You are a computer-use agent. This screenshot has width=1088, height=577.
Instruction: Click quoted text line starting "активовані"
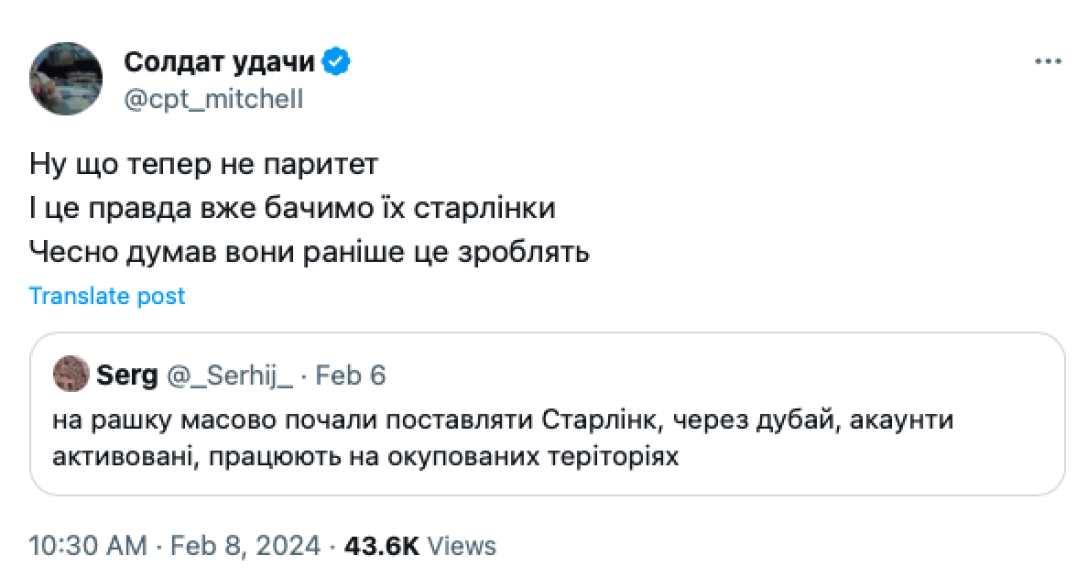[366, 457]
